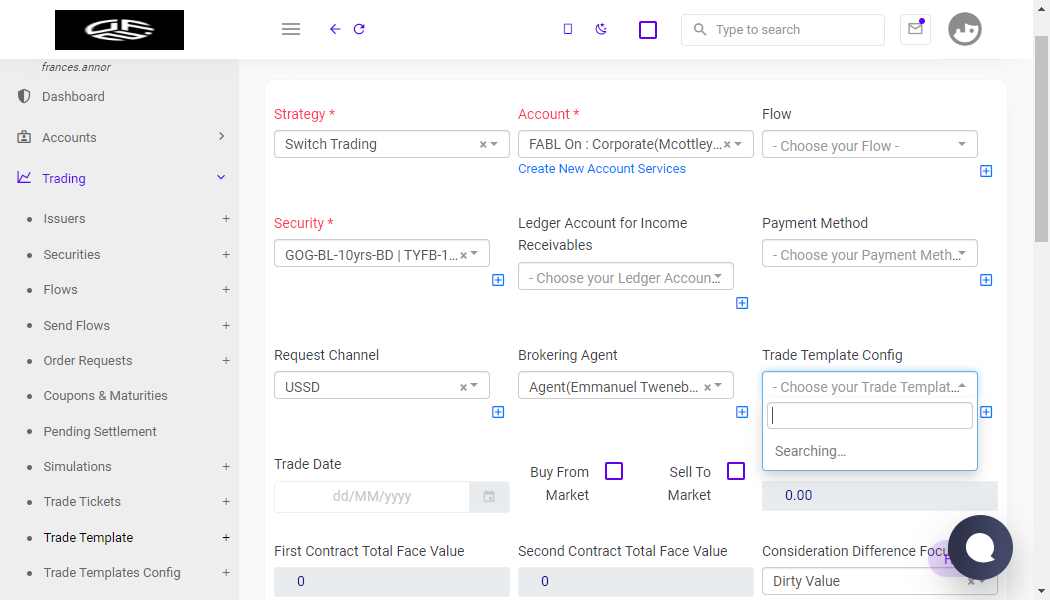This screenshot has height=600, width=1050.
Task: Clear the selected GOG-BL security
Action: (x=463, y=255)
